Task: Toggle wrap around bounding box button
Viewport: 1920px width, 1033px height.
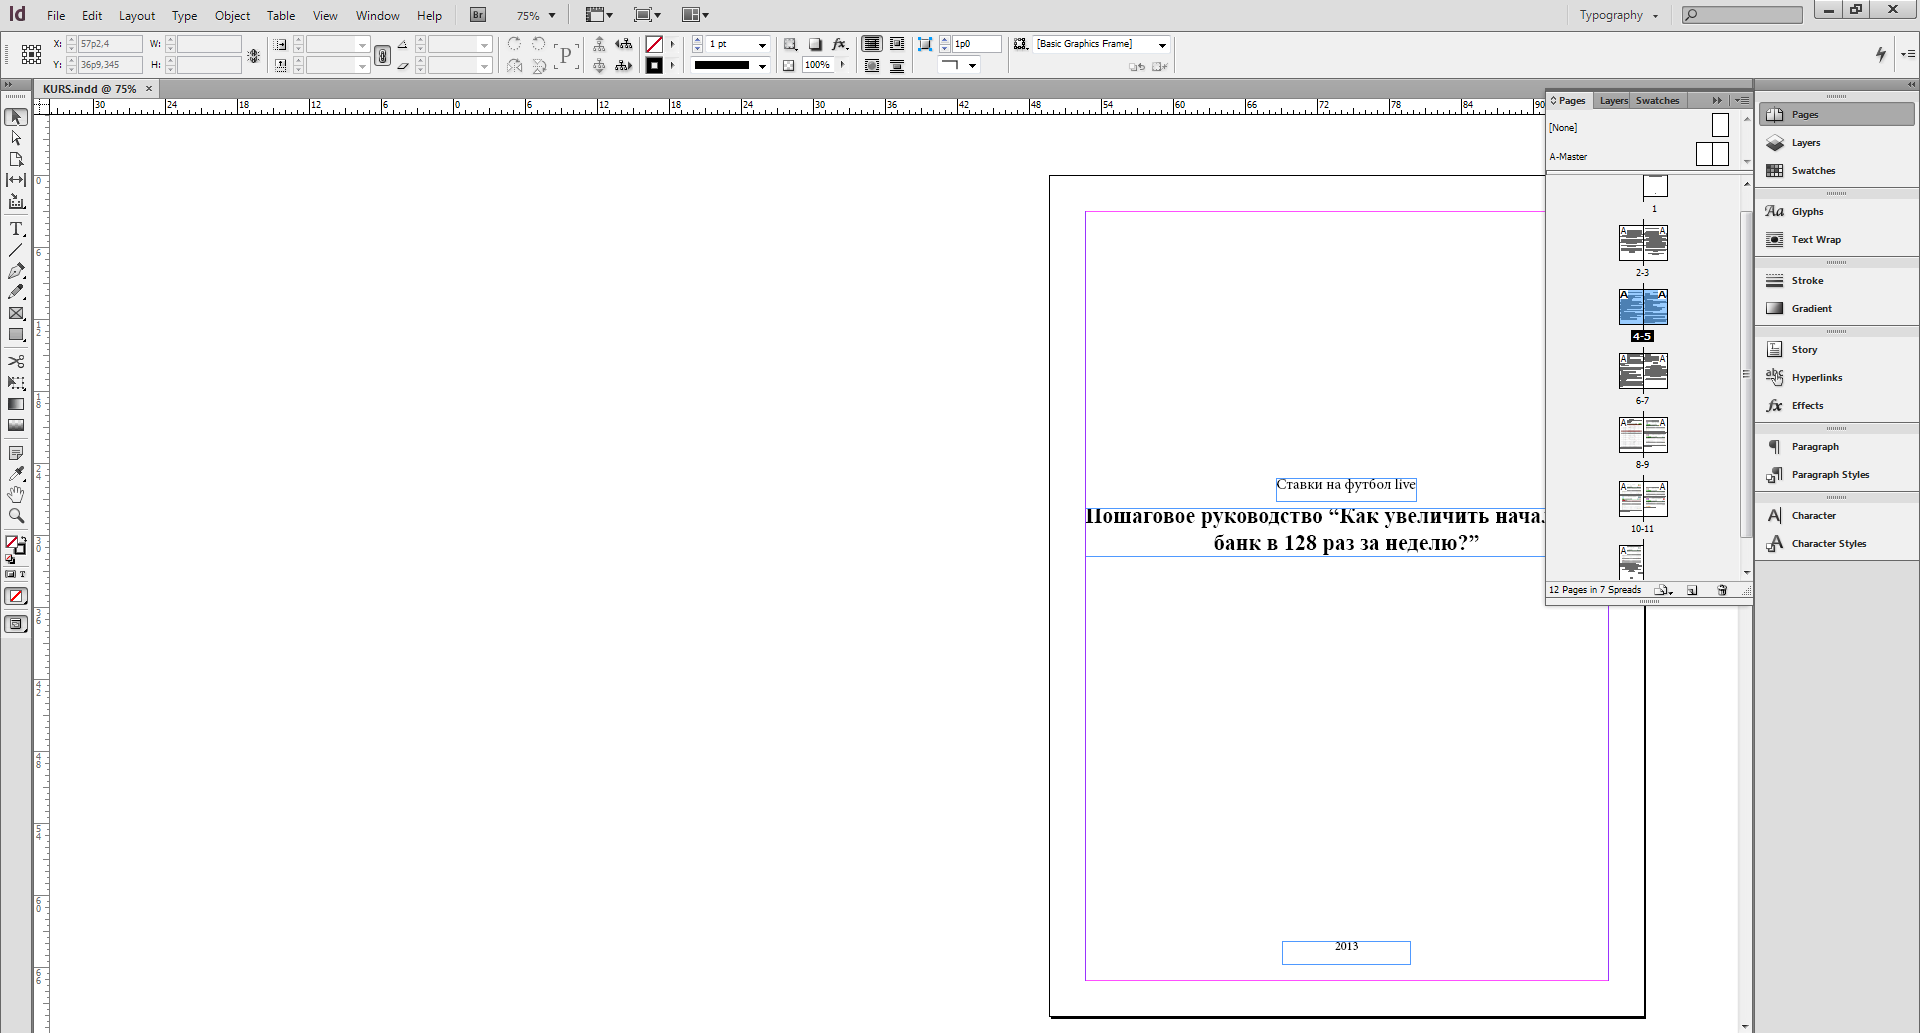Action: (897, 44)
